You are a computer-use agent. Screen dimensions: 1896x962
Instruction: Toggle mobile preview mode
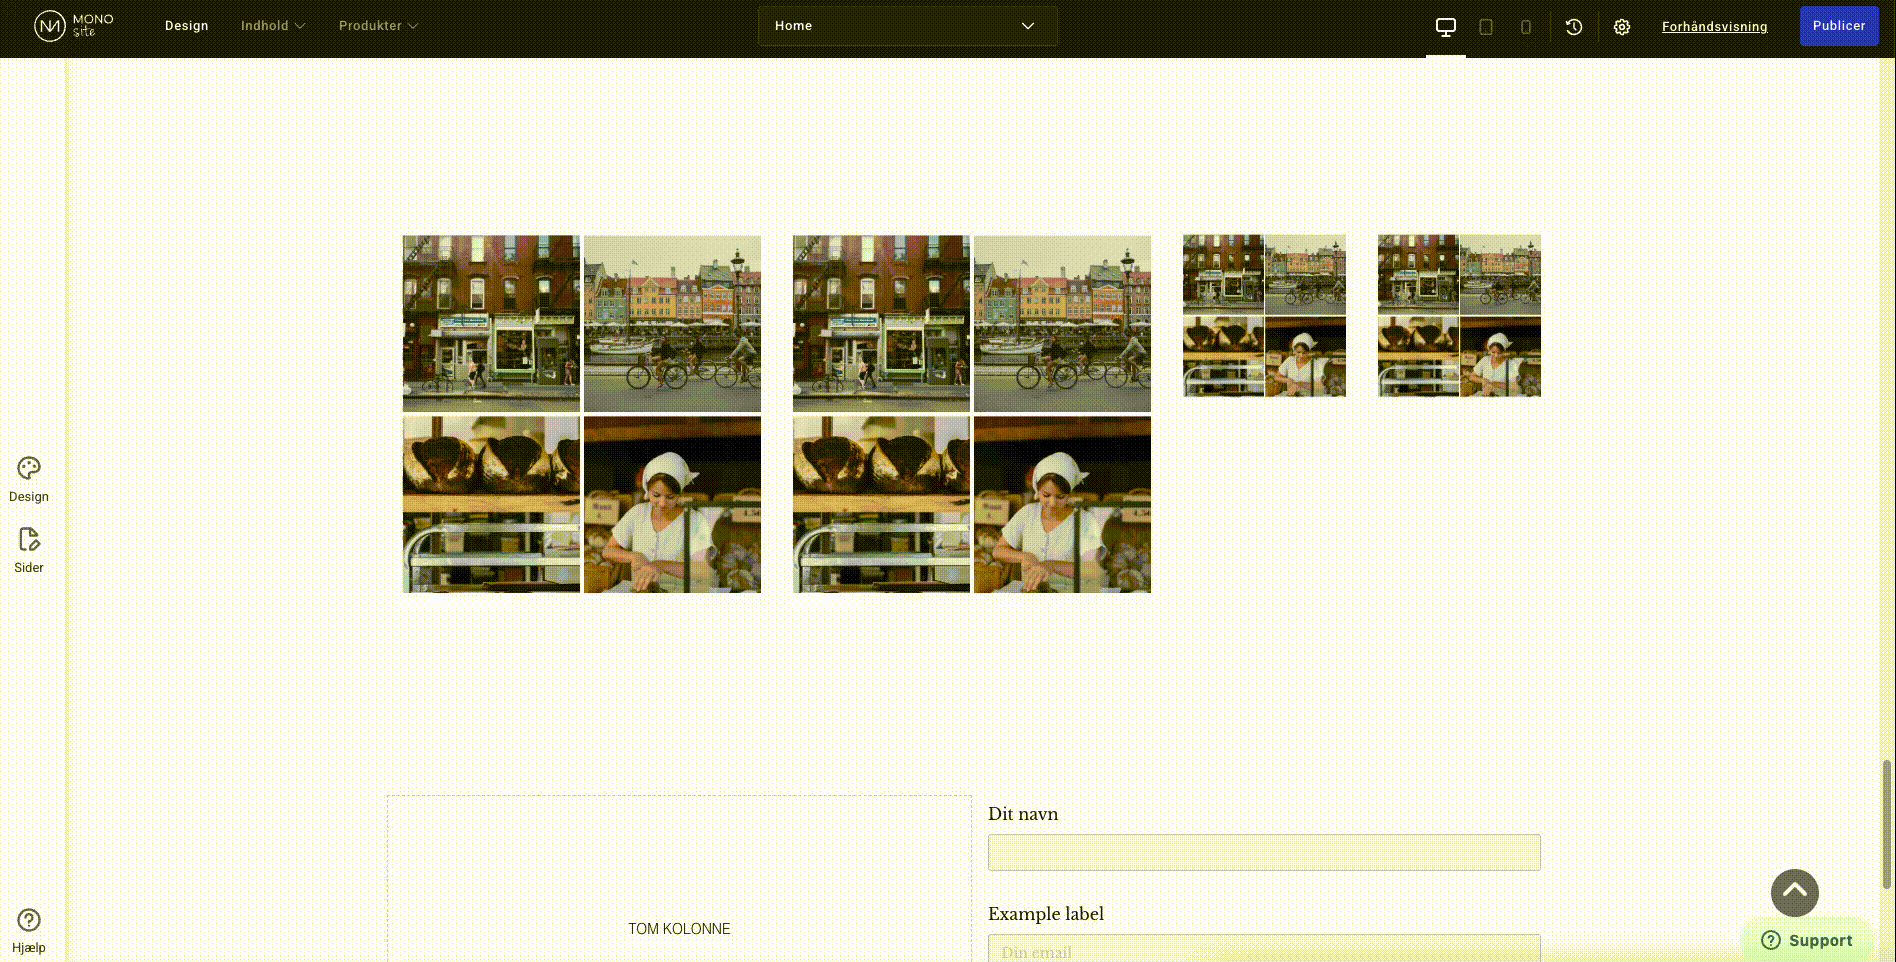[1526, 26]
